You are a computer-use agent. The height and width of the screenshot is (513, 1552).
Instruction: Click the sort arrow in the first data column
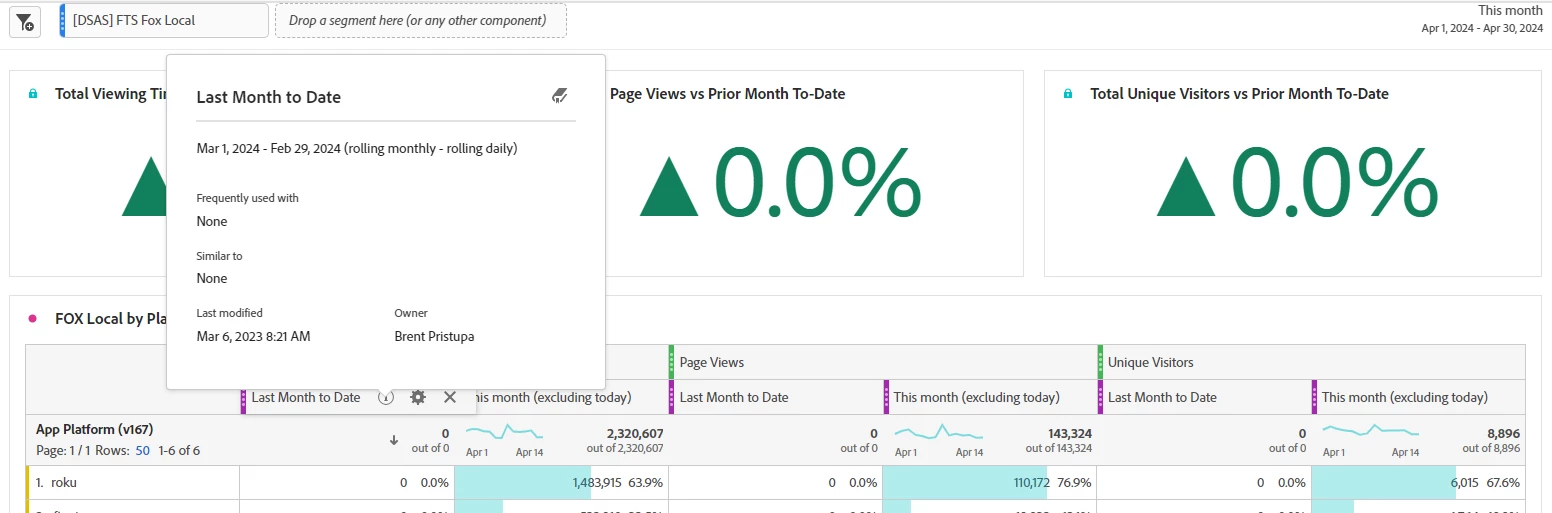(393, 440)
